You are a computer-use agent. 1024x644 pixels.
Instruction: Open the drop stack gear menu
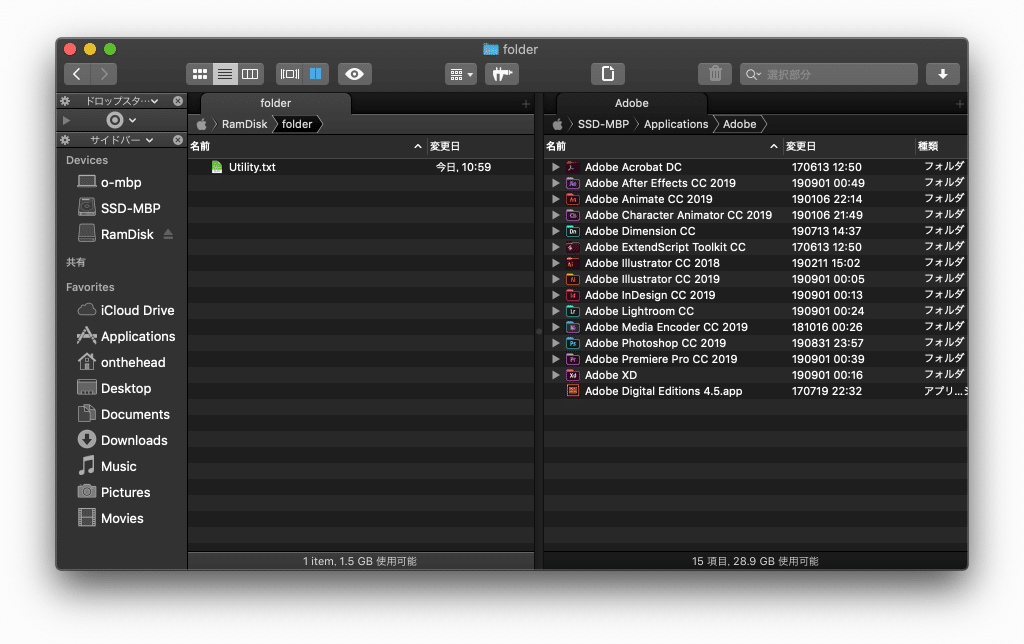(x=65, y=101)
